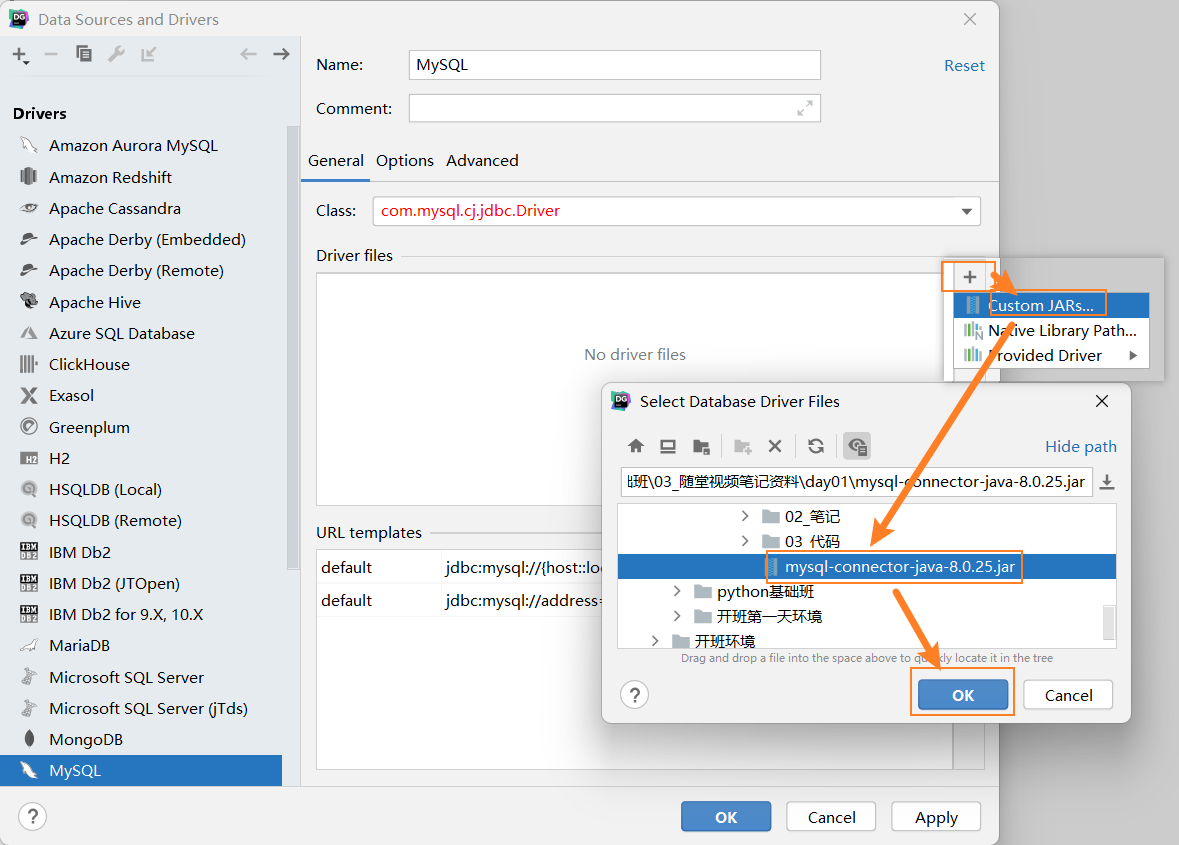Open the Class dropdown arrow
1179x845 pixels.
[967, 211]
